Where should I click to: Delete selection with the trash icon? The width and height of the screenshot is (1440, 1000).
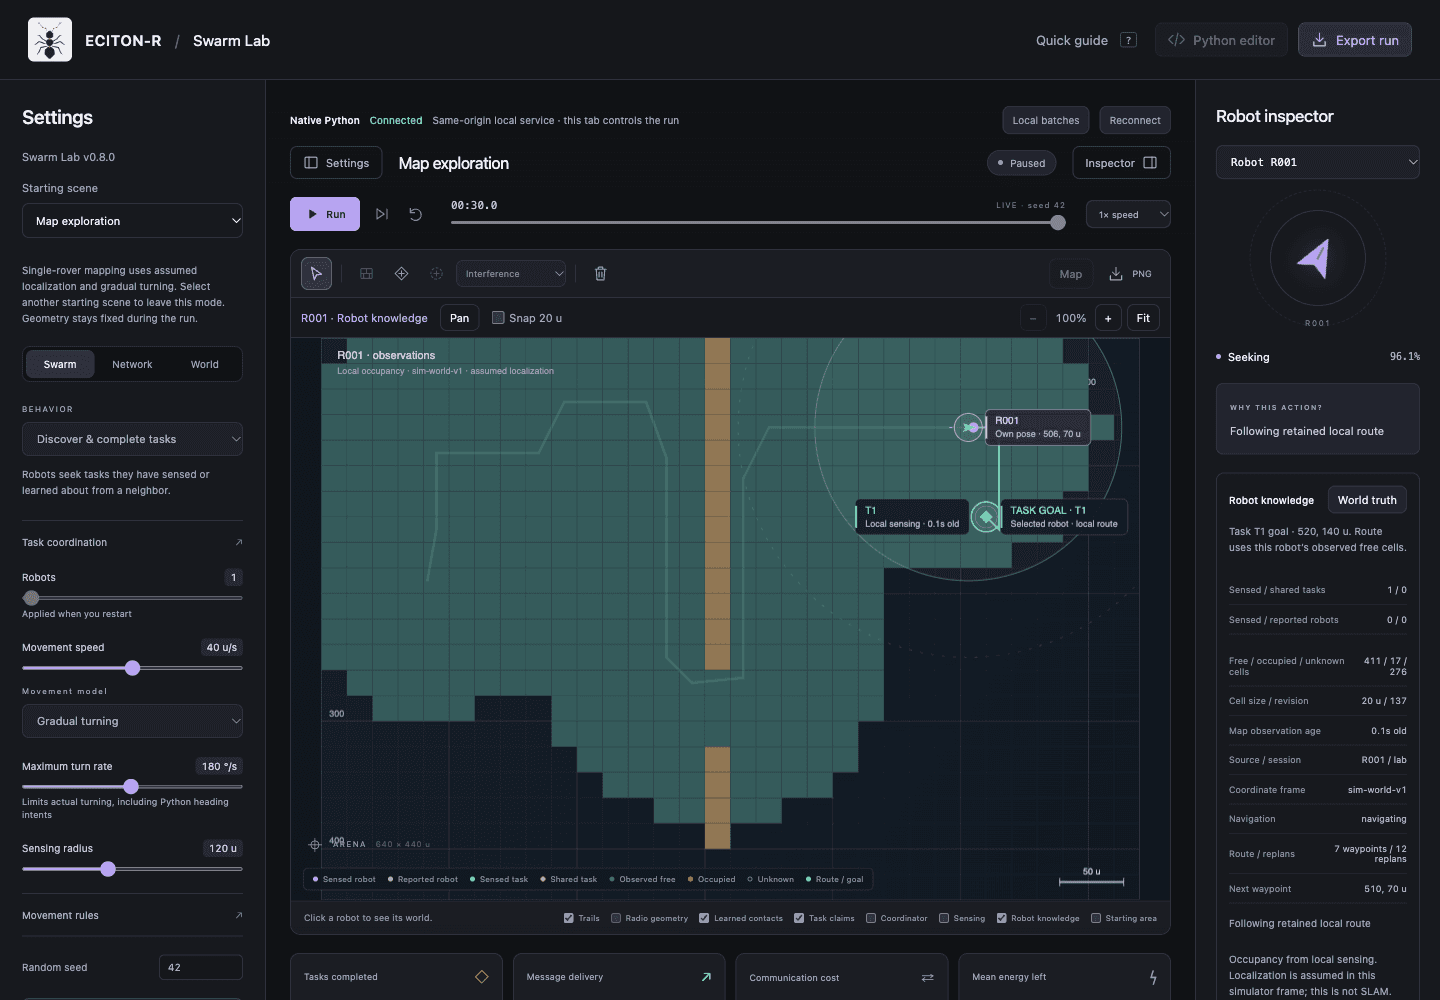(x=600, y=274)
